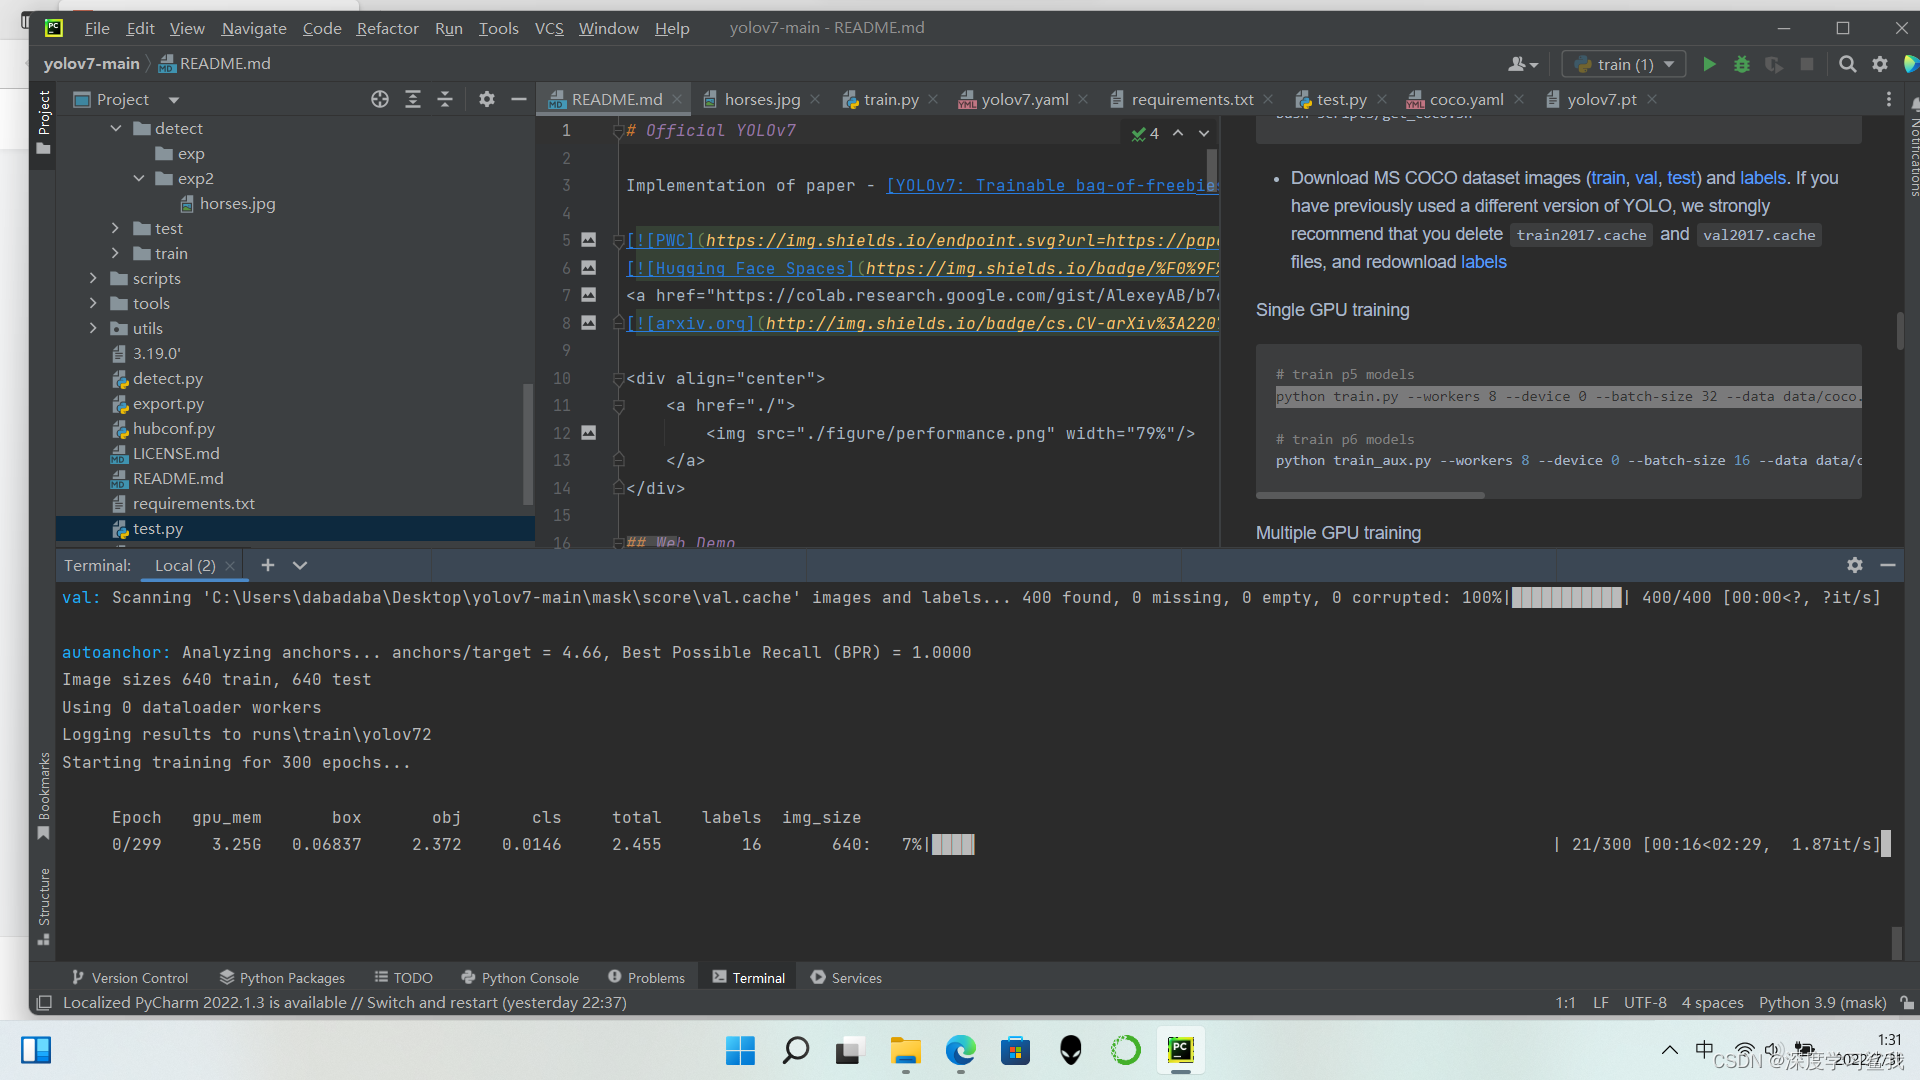Toggle the Project sidebar tool window
Image resolution: width=1920 pixels, height=1080 pixels.
click(44, 120)
